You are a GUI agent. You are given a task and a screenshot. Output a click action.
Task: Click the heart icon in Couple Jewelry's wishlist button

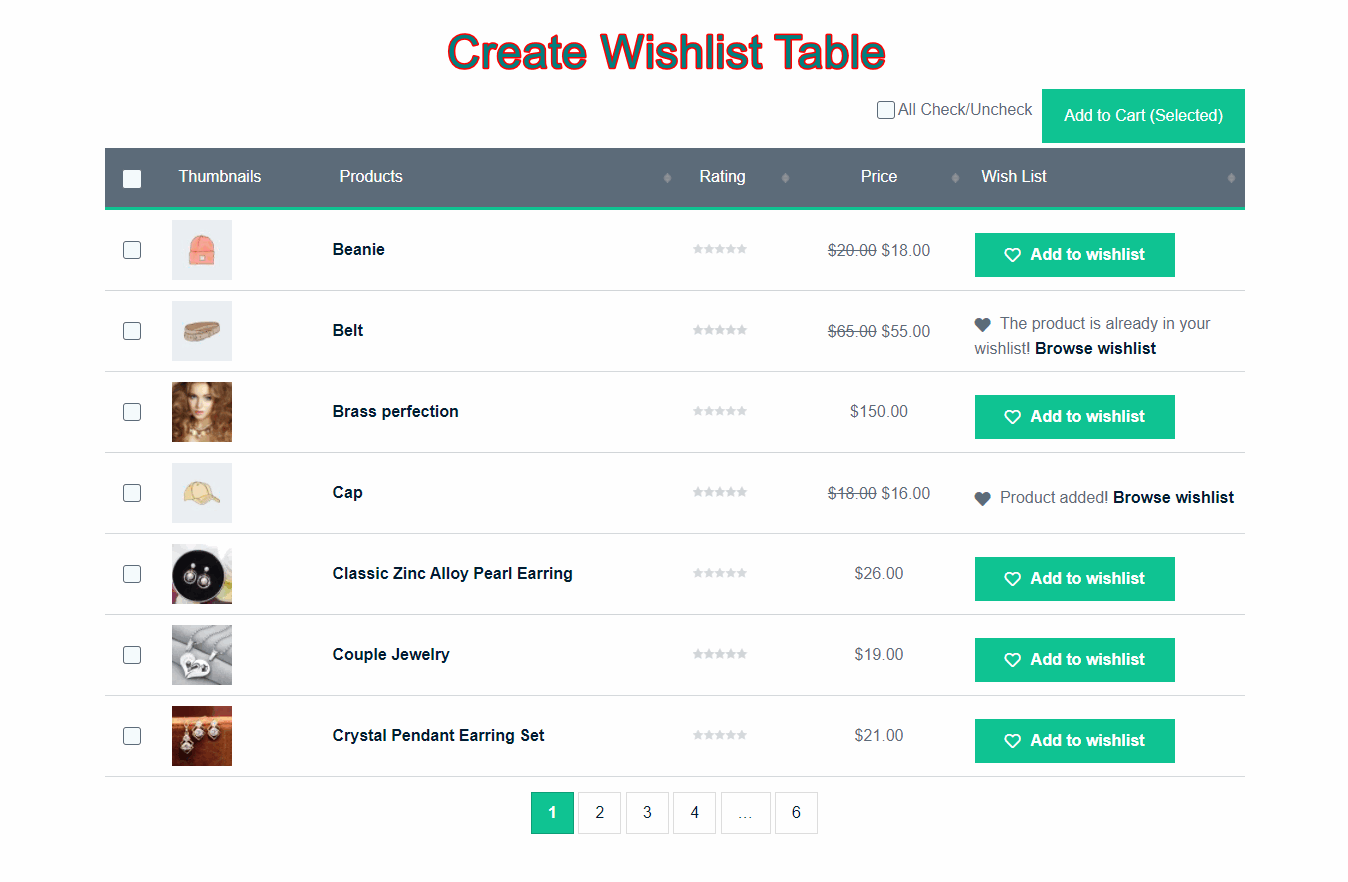(1012, 660)
